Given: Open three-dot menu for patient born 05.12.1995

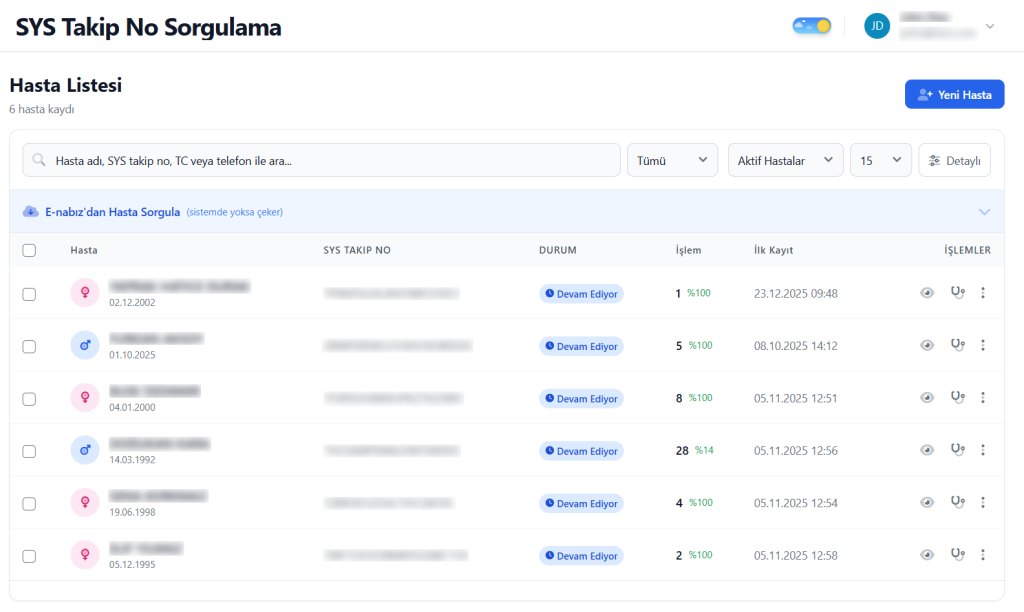Looking at the screenshot, I should pos(983,555).
